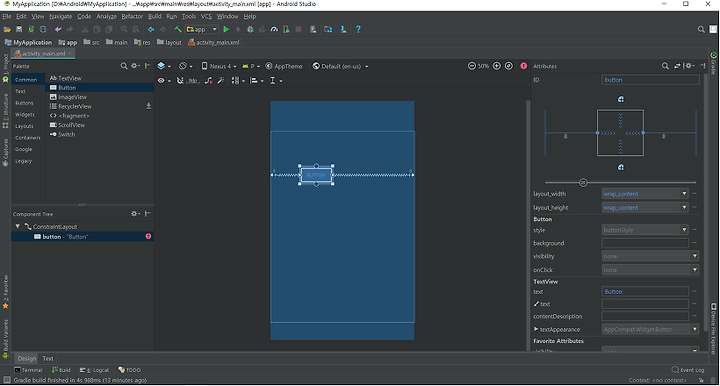
Task: Click Save All in main toolbar
Action: (x=19, y=29)
